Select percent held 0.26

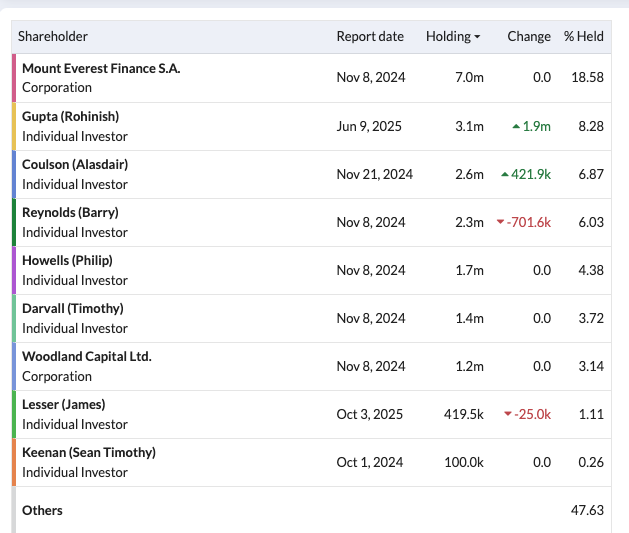(591, 462)
